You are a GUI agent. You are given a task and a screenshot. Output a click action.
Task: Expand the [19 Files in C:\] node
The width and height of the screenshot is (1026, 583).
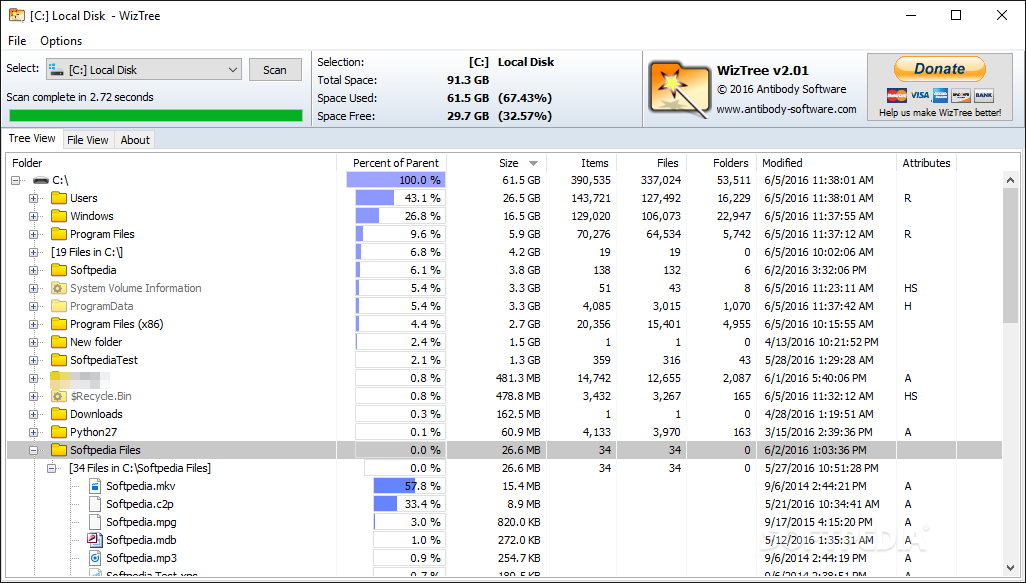click(x=33, y=252)
